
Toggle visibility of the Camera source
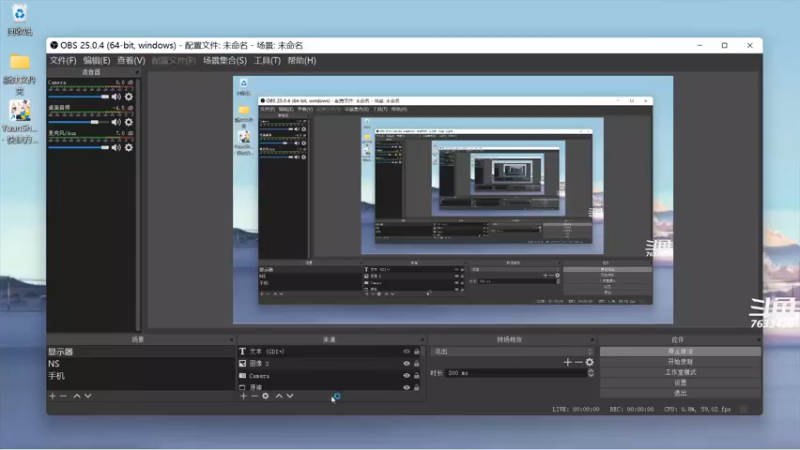(407, 376)
